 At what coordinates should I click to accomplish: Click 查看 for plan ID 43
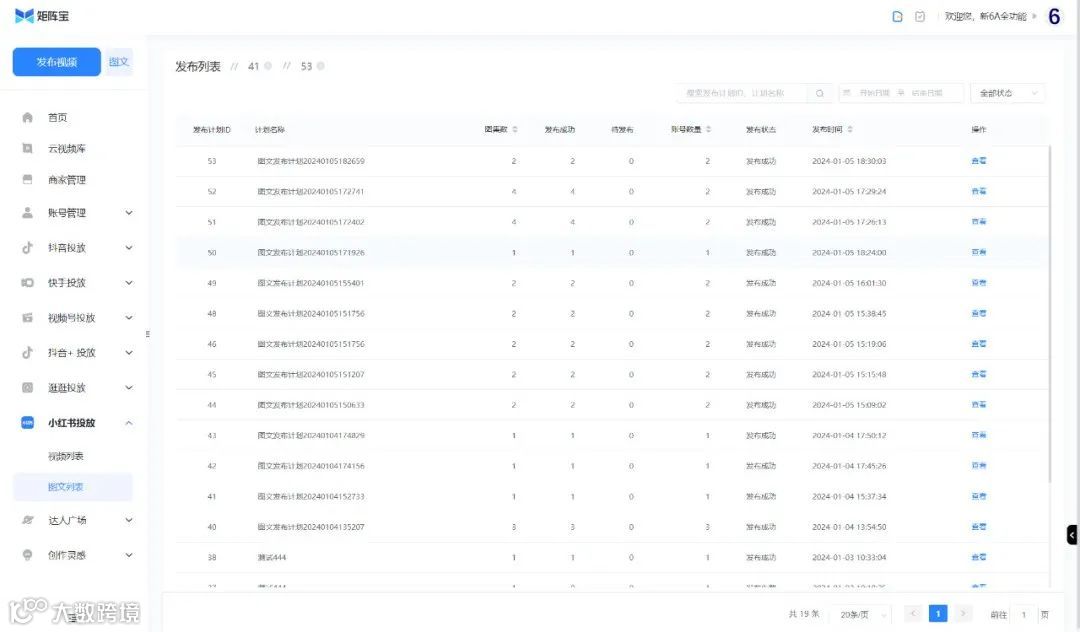979,436
